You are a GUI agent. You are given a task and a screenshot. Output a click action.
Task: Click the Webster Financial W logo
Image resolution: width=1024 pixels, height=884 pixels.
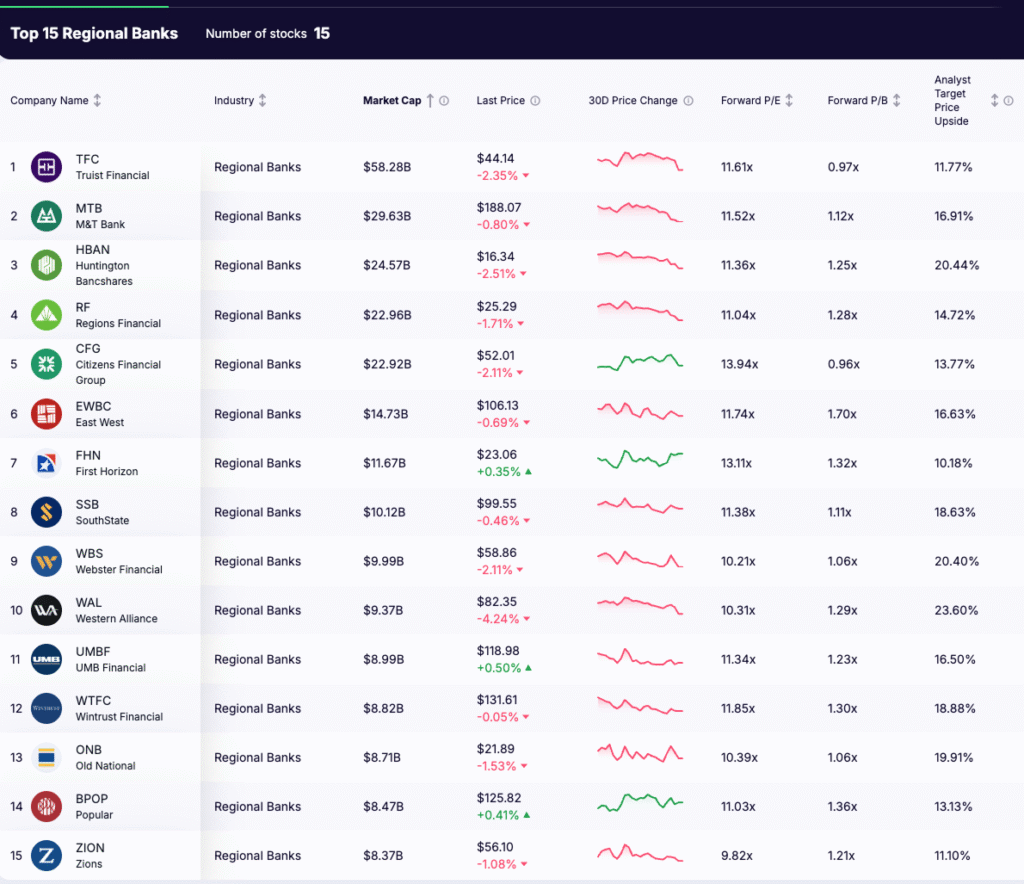45,561
